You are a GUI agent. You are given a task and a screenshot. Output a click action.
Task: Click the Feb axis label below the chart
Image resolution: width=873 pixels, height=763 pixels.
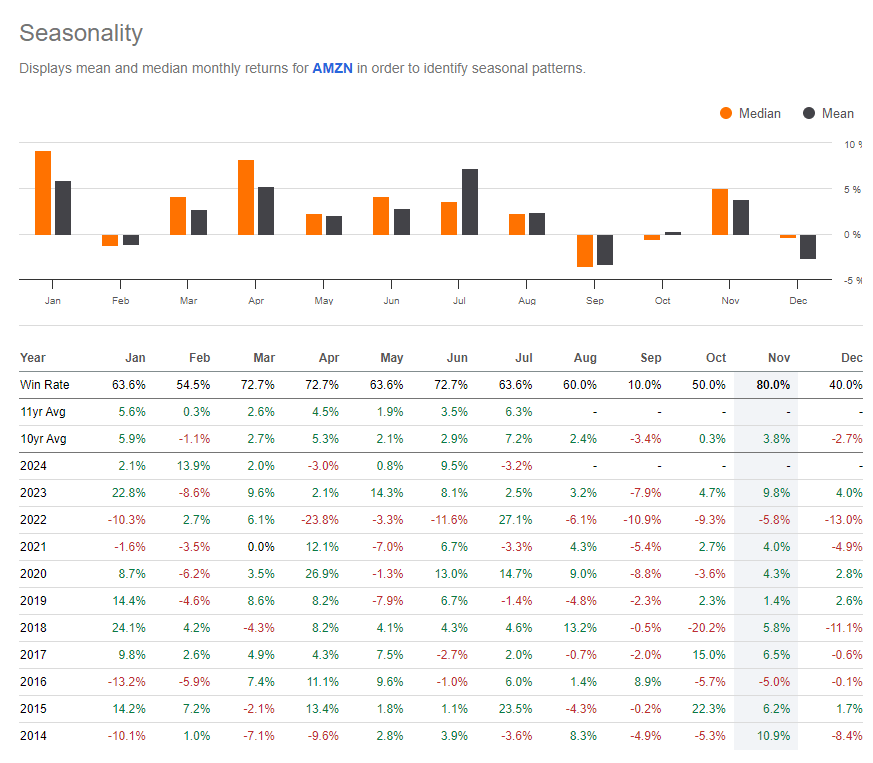tap(120, 300)
